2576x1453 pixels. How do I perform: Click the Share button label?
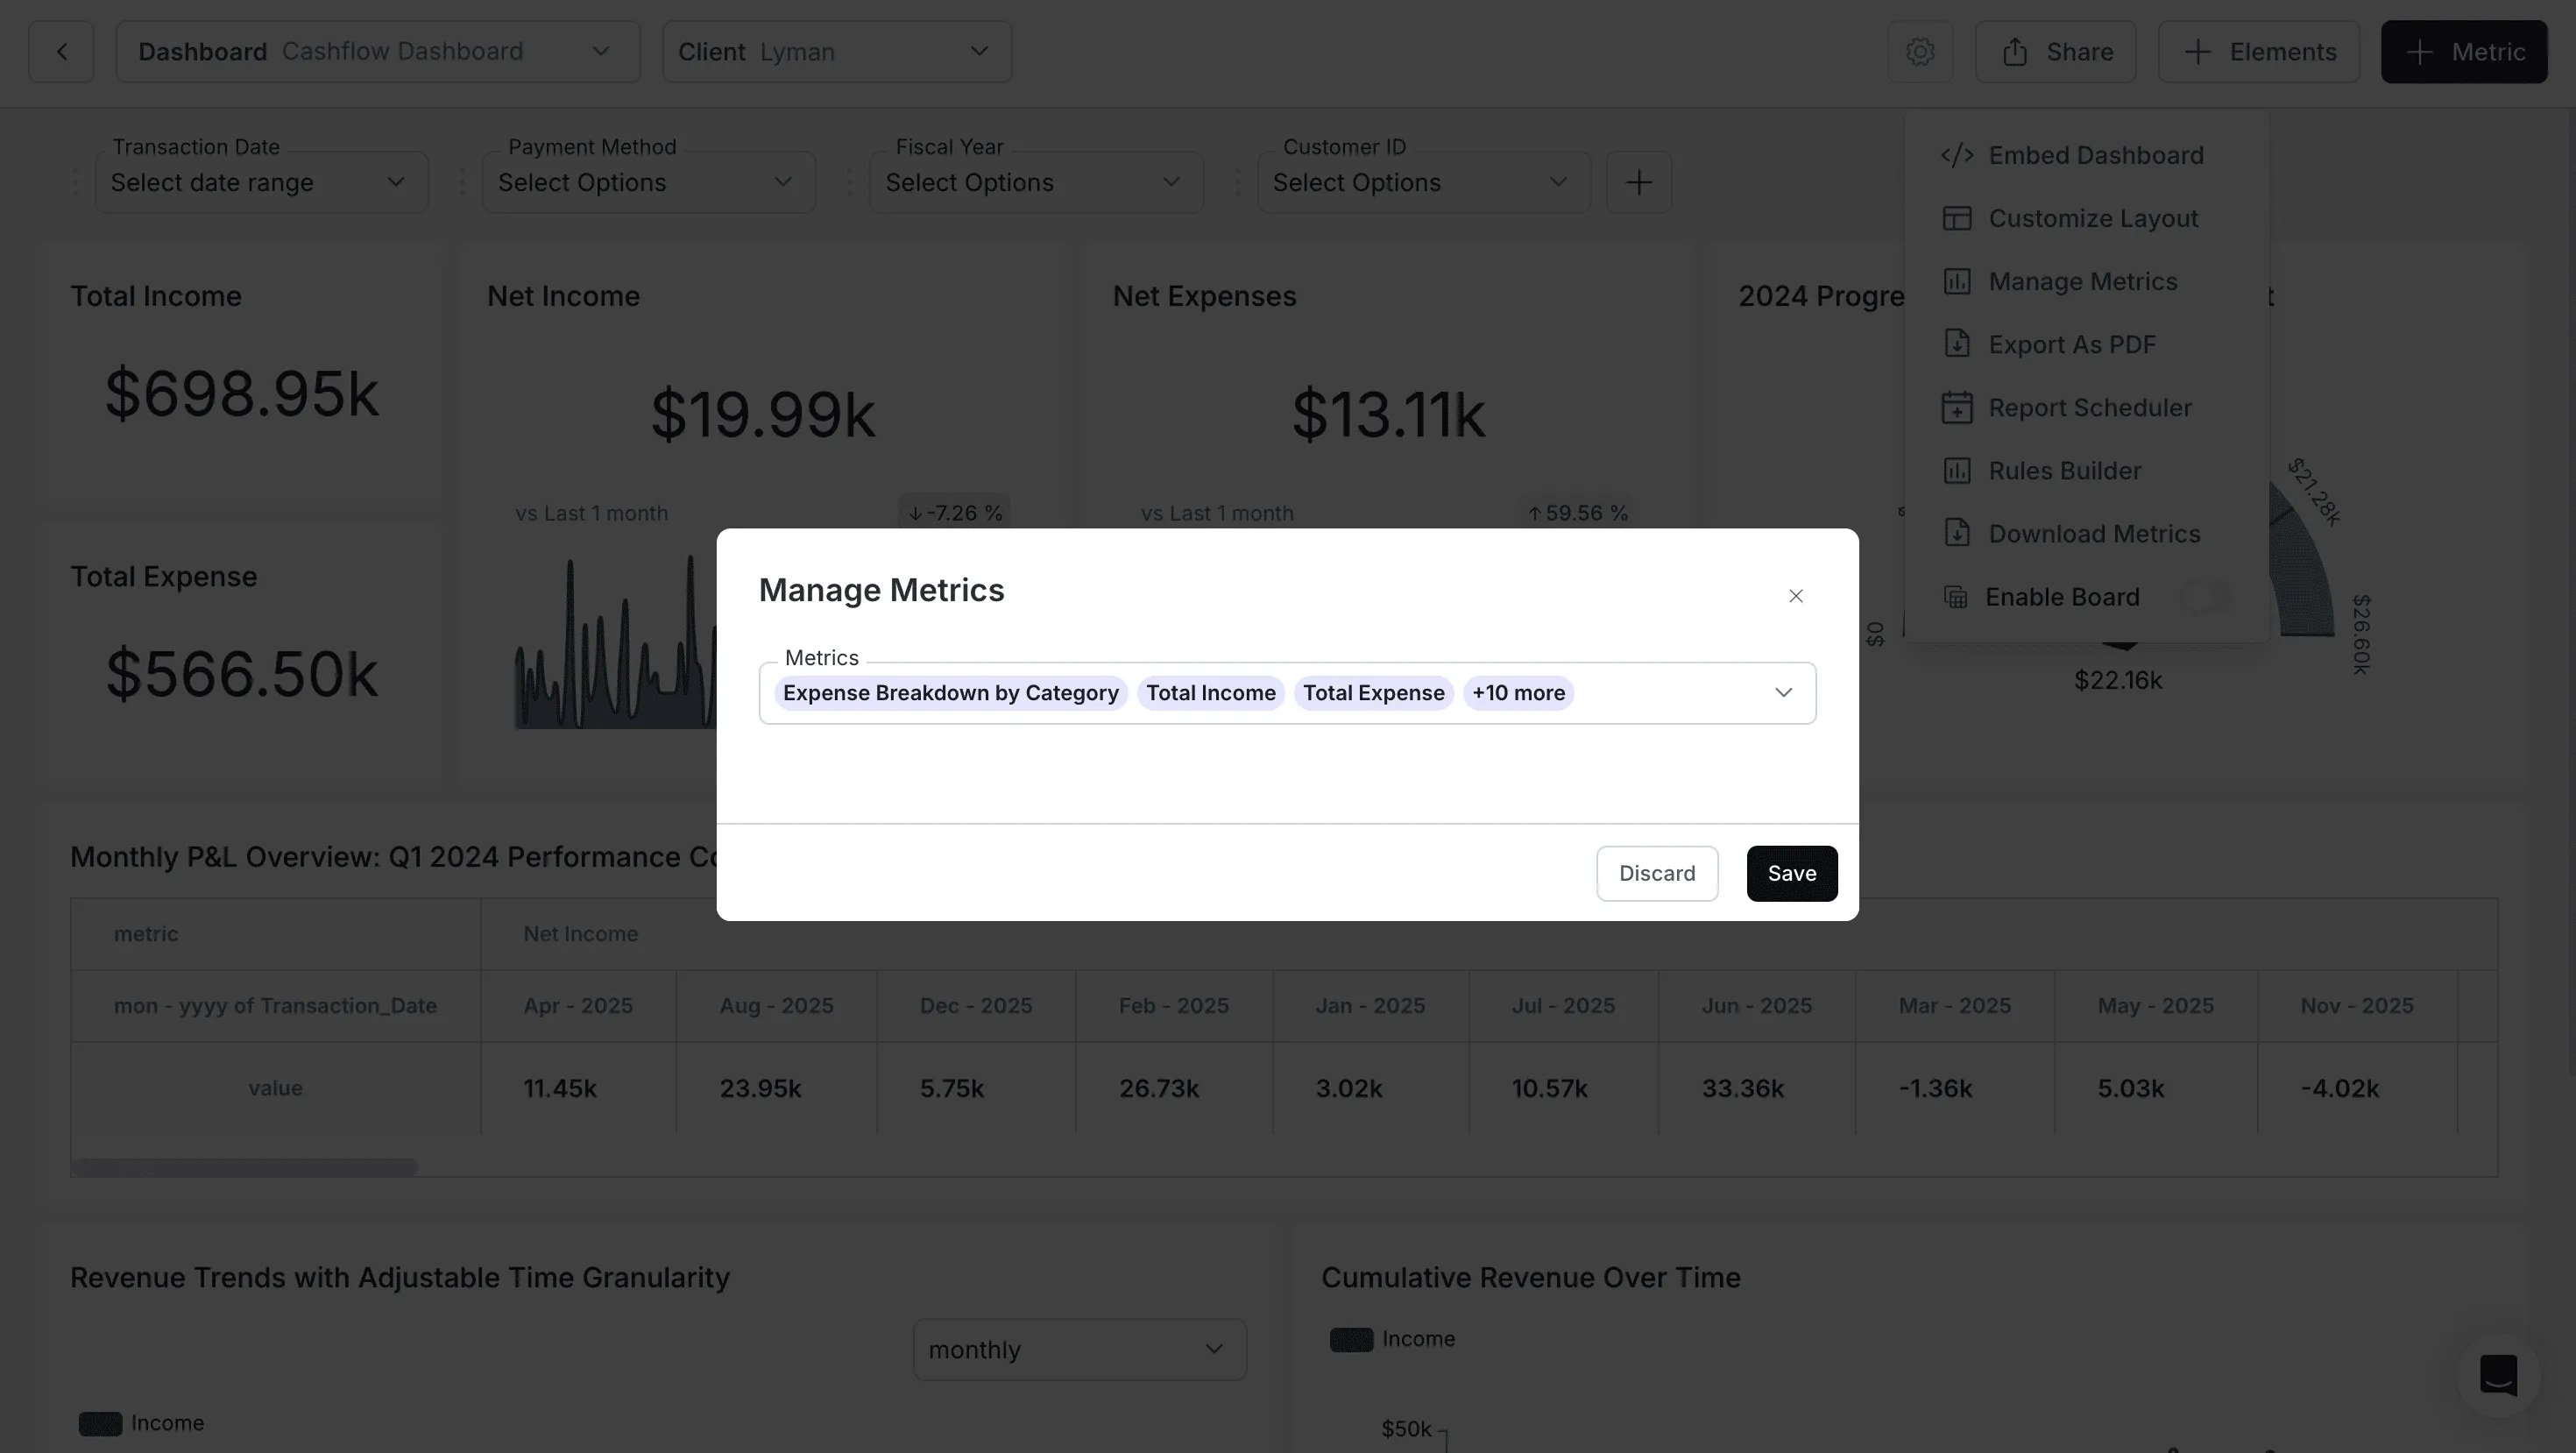point(2080,52)
